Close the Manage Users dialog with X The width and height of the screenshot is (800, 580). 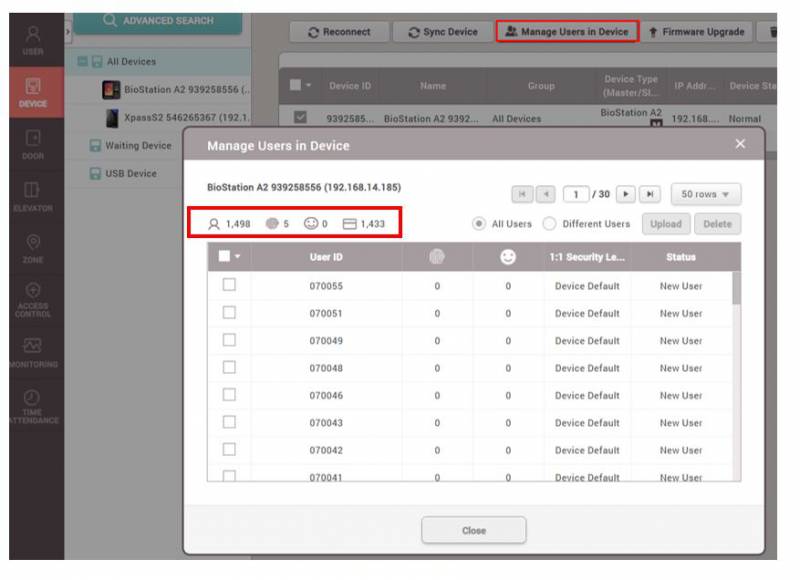pos(740,145)
